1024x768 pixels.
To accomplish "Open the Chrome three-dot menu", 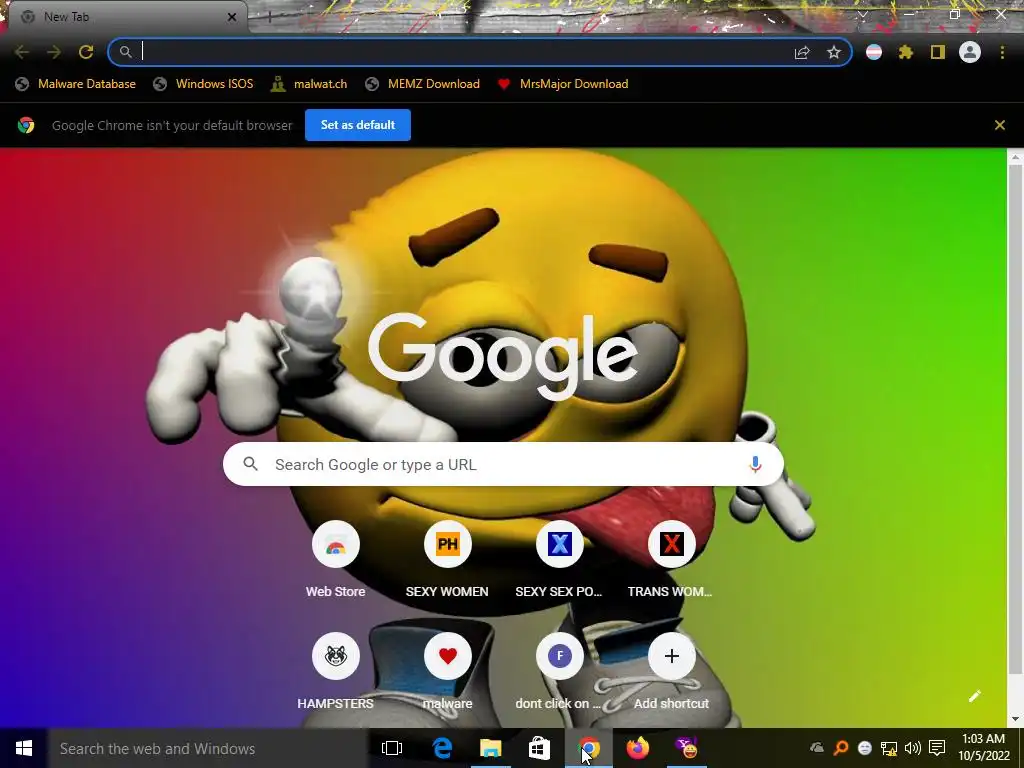I will pyautogui.click(x=1002, y=52).
